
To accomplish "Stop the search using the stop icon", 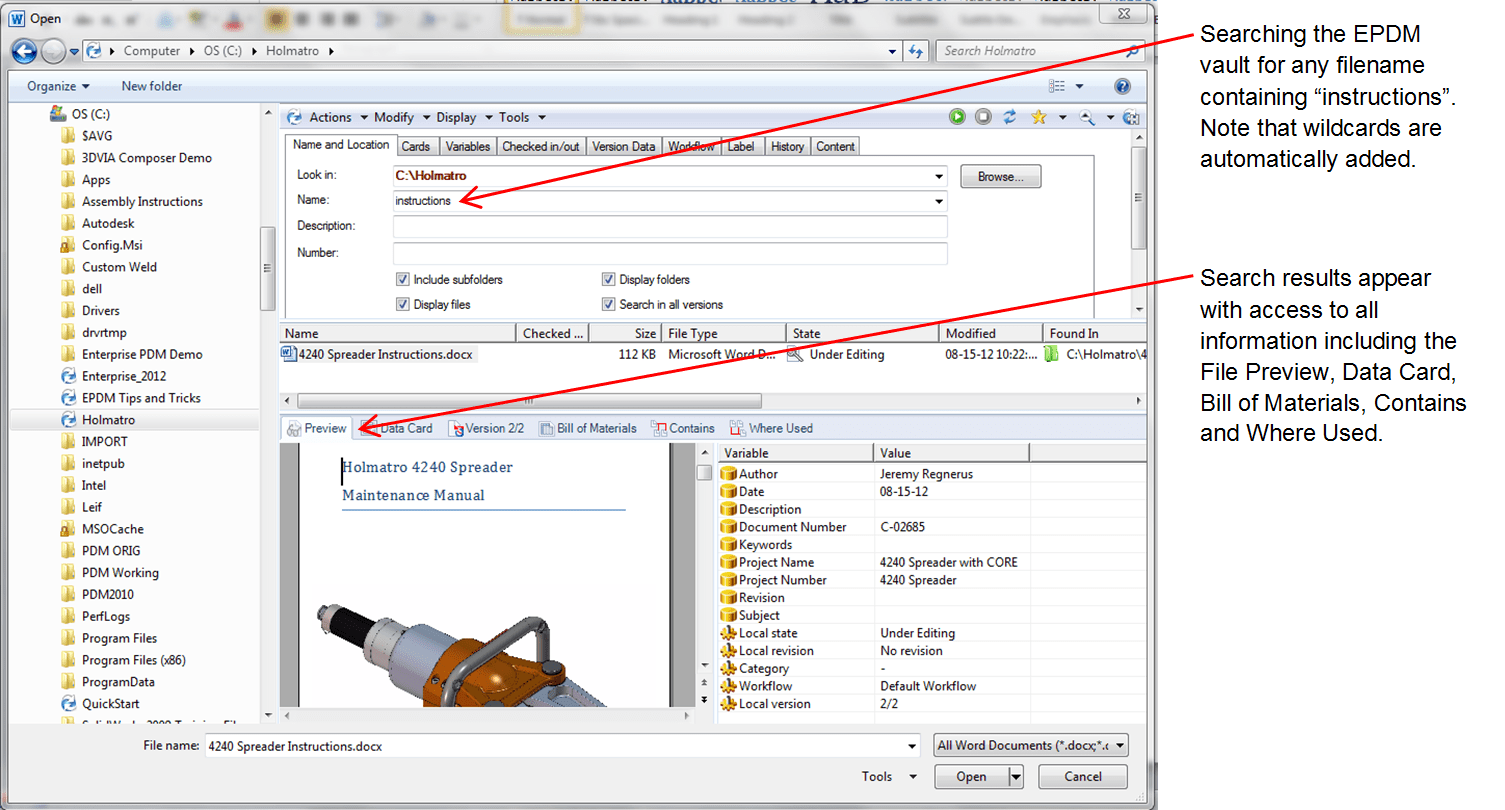I will (984, 117).
